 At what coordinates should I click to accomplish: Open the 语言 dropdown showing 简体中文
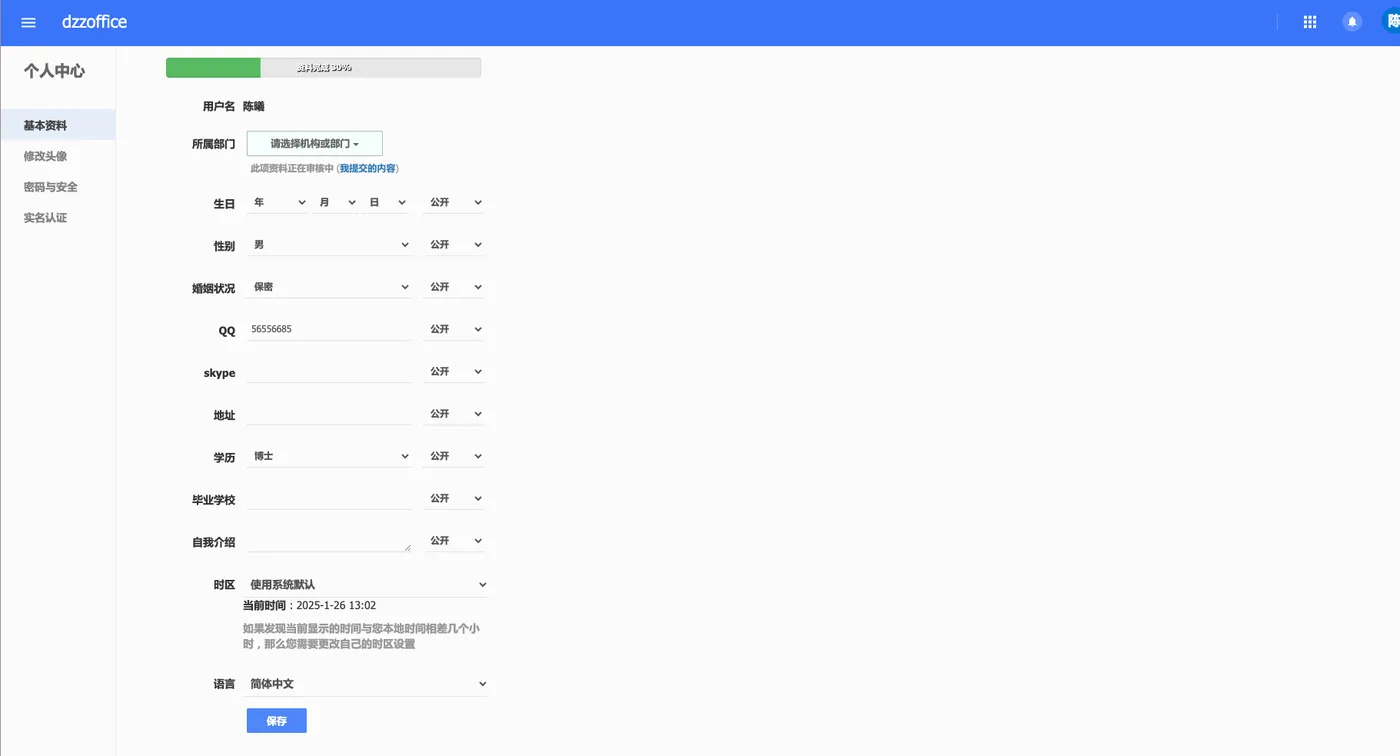[367, 684]
